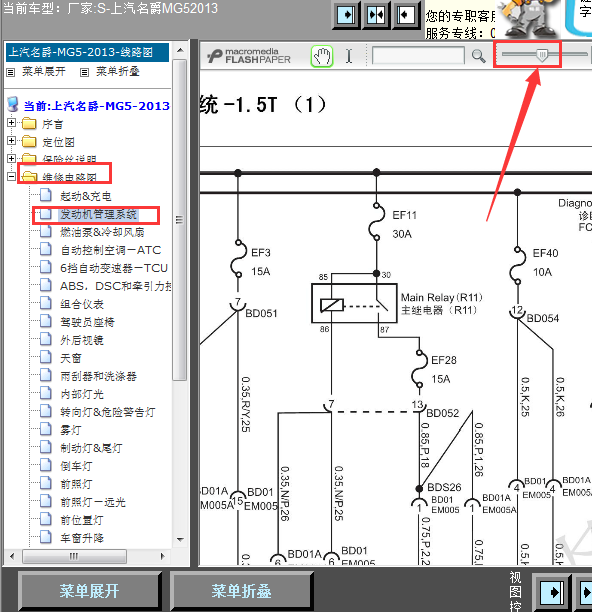Select the FlashPaper hand pan tool

coord(322,56)
